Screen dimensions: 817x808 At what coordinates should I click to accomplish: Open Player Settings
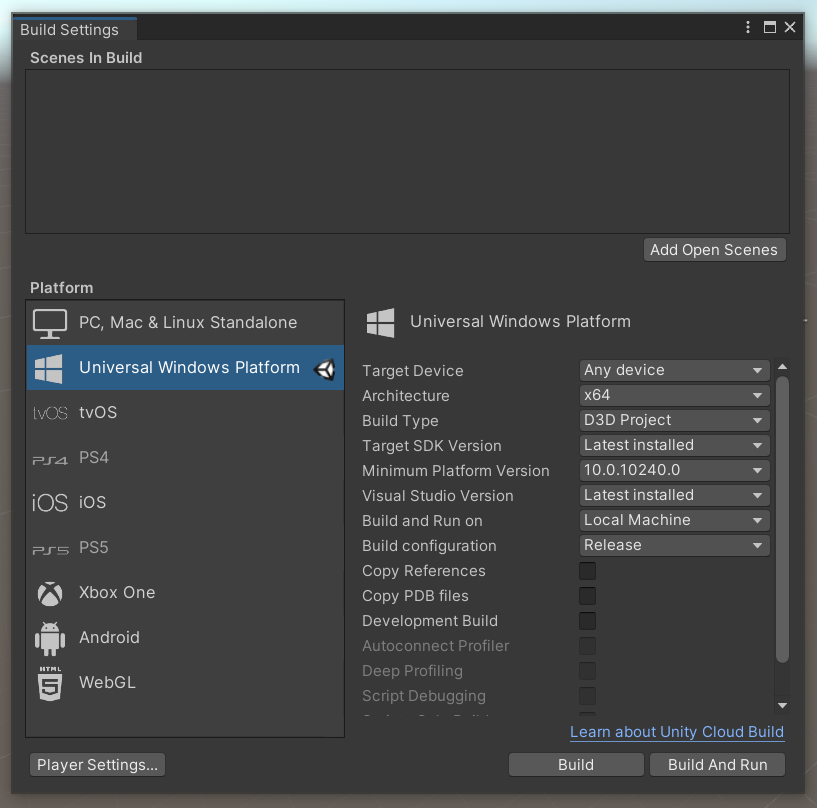[x=97, y=765]
